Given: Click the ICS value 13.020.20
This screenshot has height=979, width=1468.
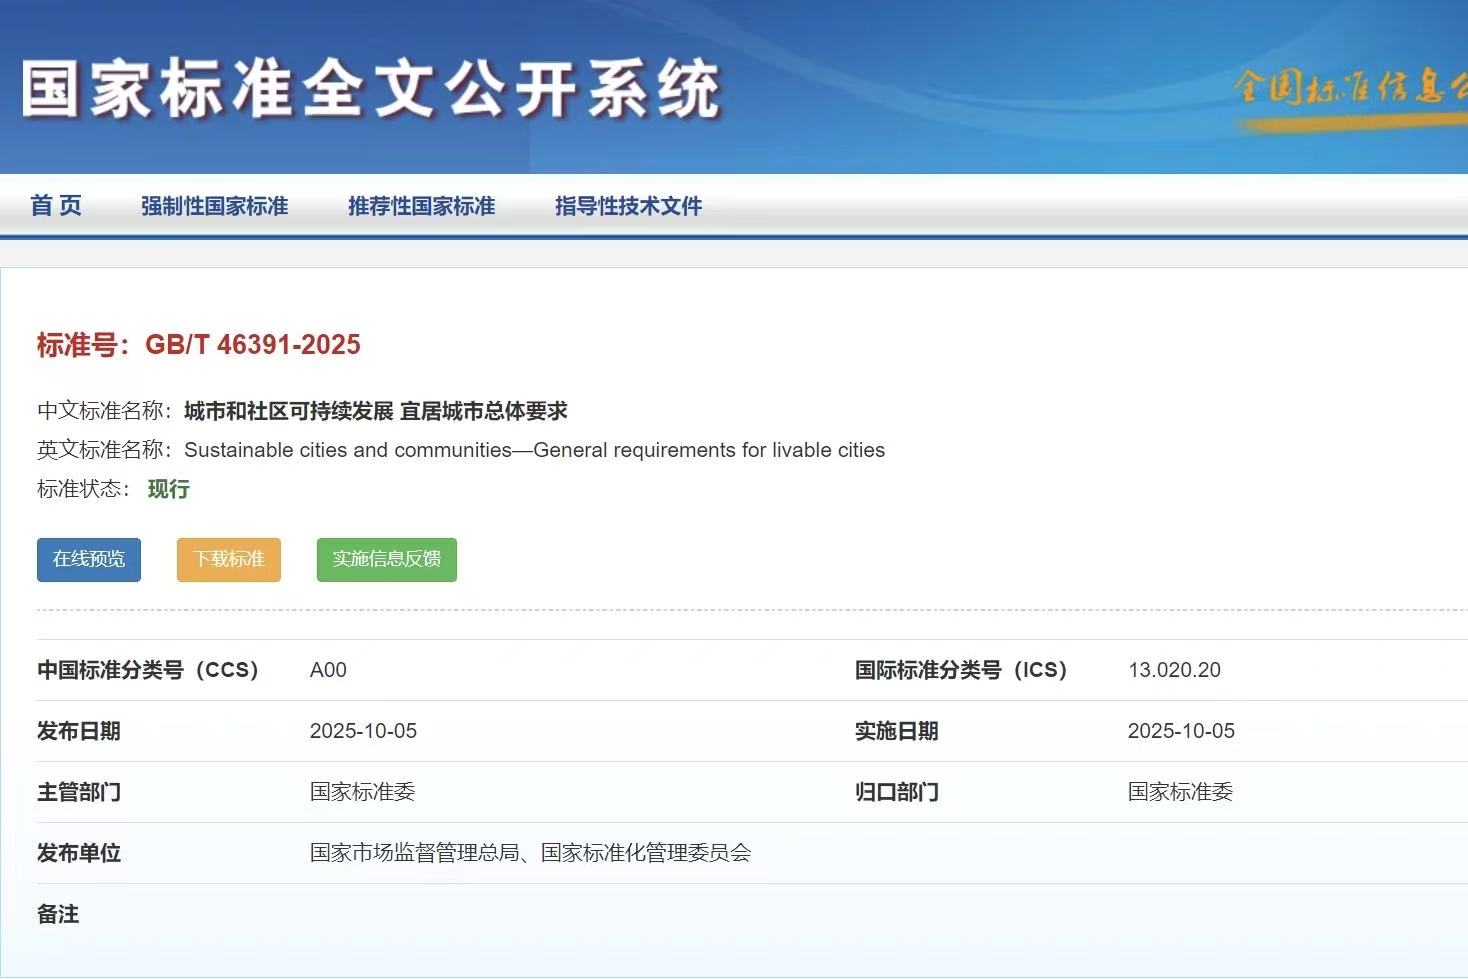Looking at the screenshot, I should [x=1174, y=670].
